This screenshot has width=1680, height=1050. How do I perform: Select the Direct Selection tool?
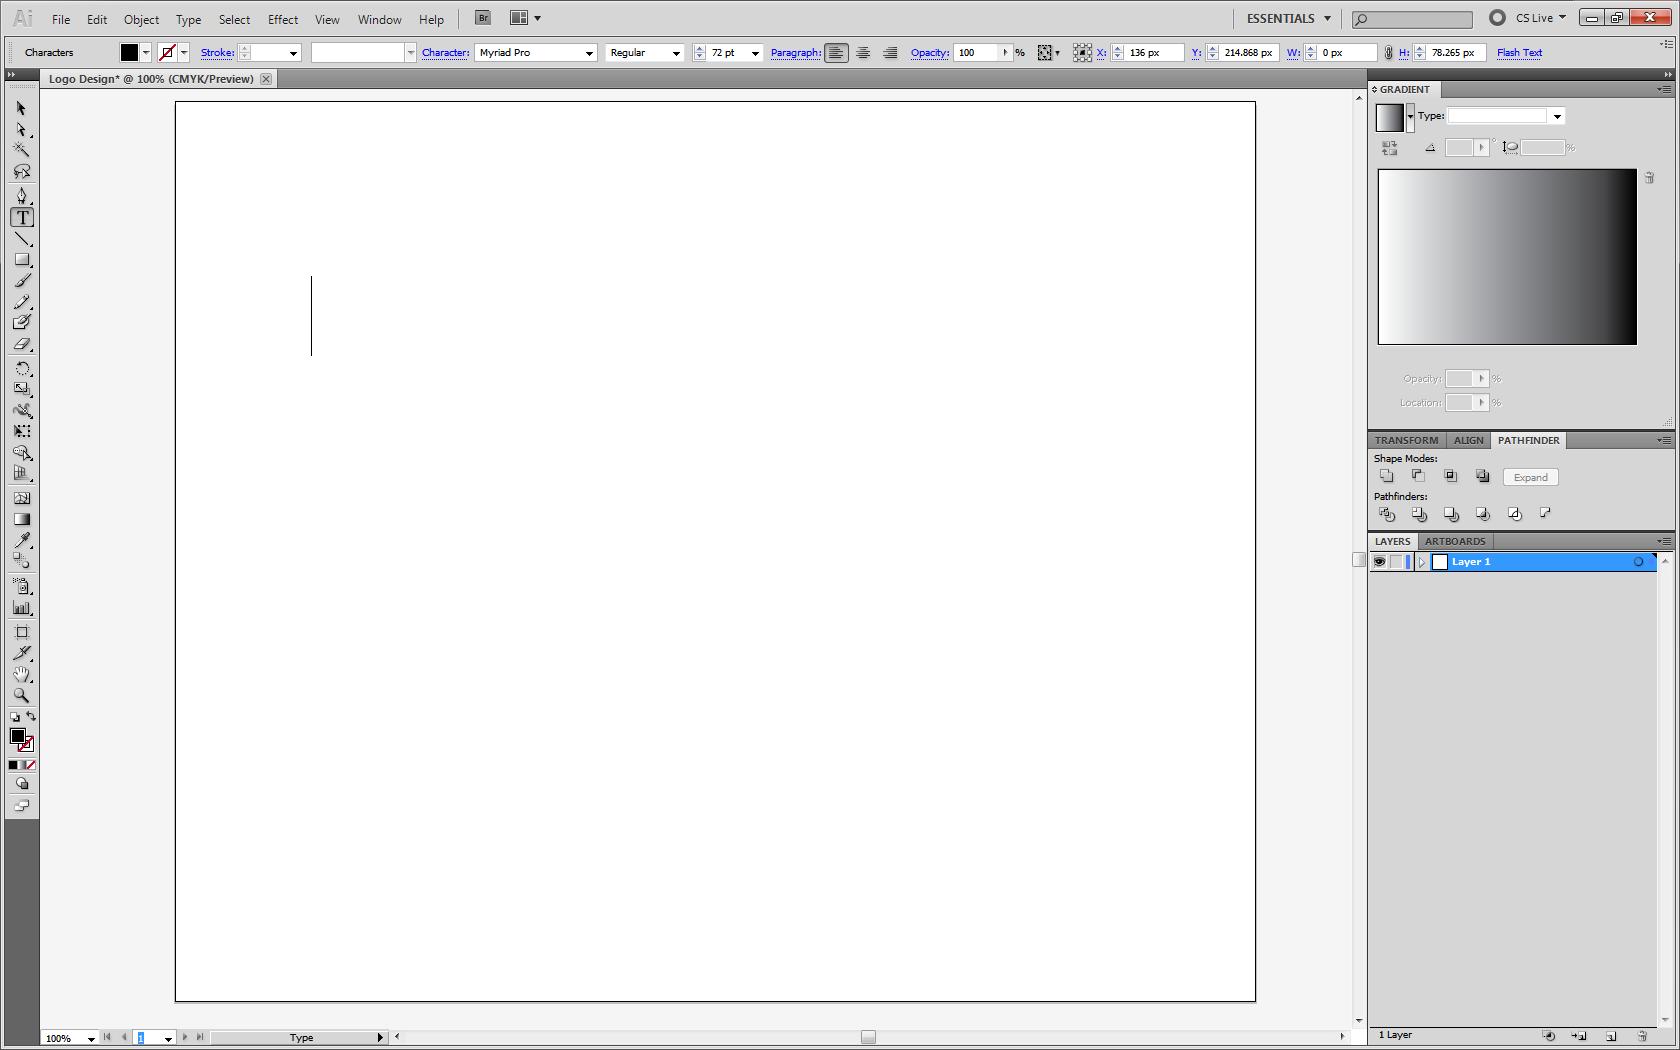click(x=22, y=130)
